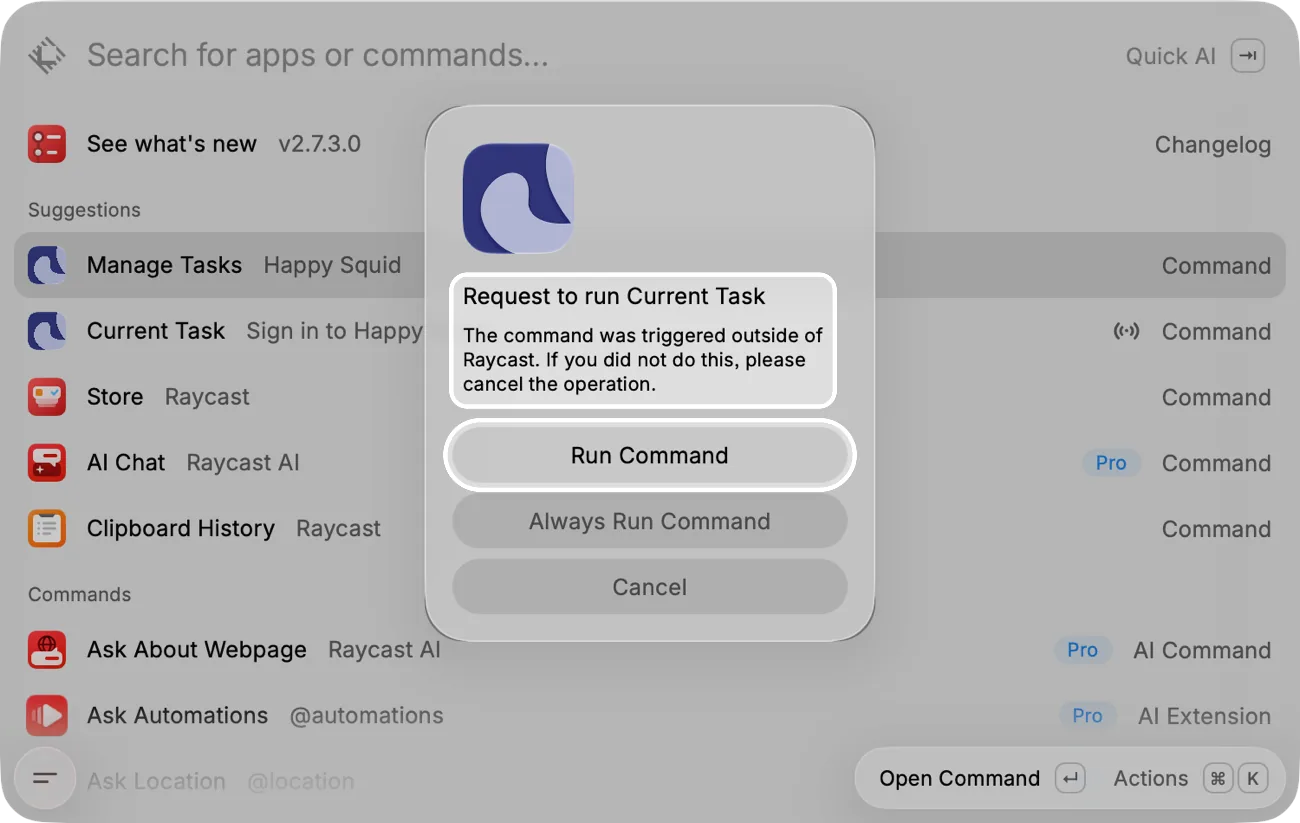Viewport: 1300px width, 823px height.
Task: Open the Actions panel
Action: (x=1151, y=779)
